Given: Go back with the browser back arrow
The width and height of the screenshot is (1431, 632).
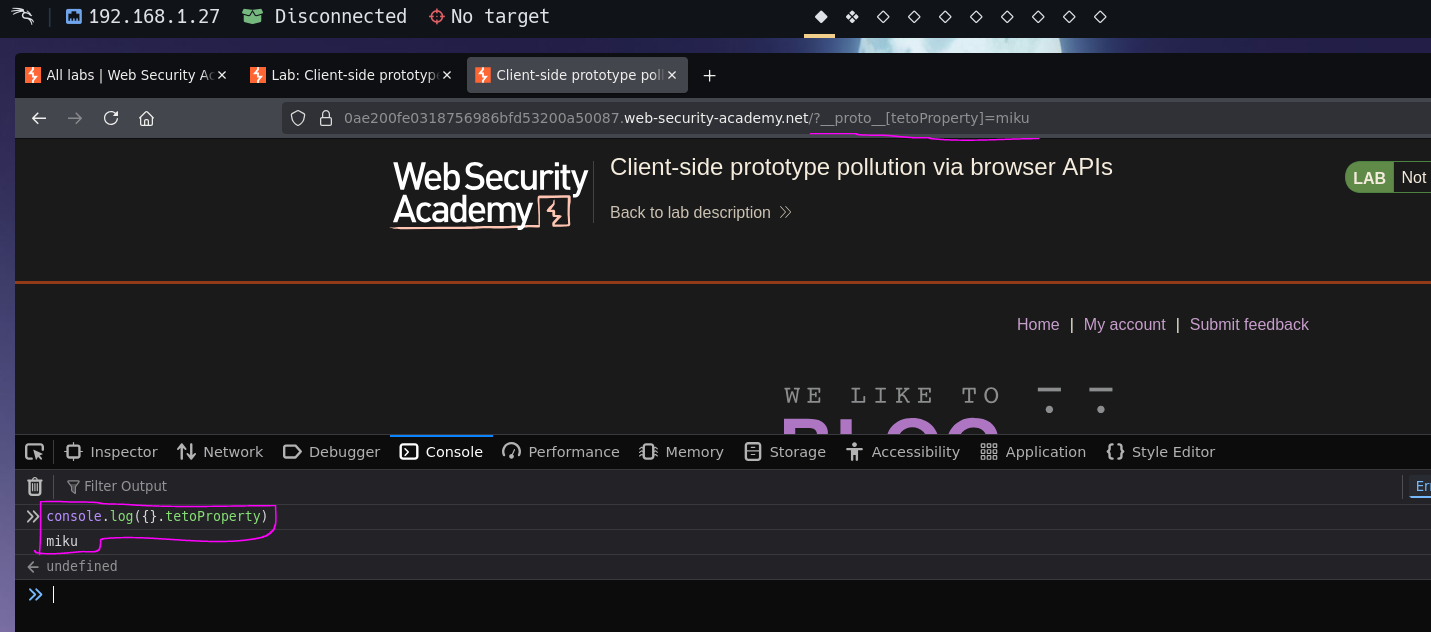Looking at the screenshot, I should point(39,118).
